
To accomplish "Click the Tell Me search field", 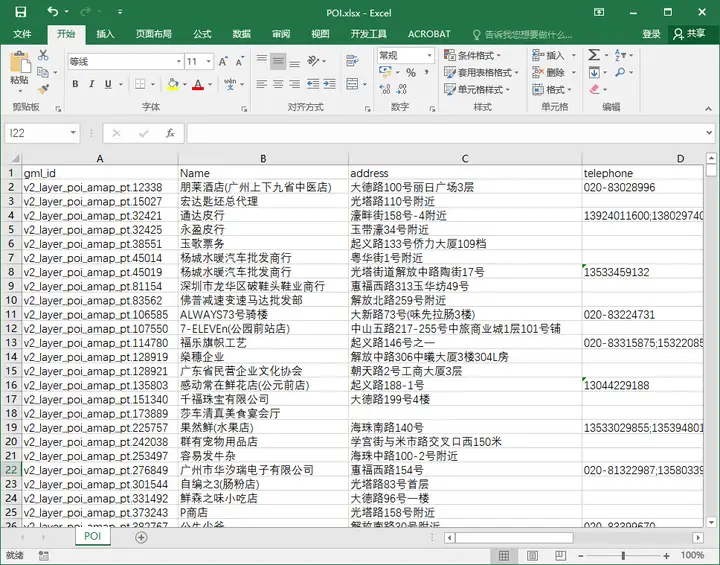I will [522, 34].
